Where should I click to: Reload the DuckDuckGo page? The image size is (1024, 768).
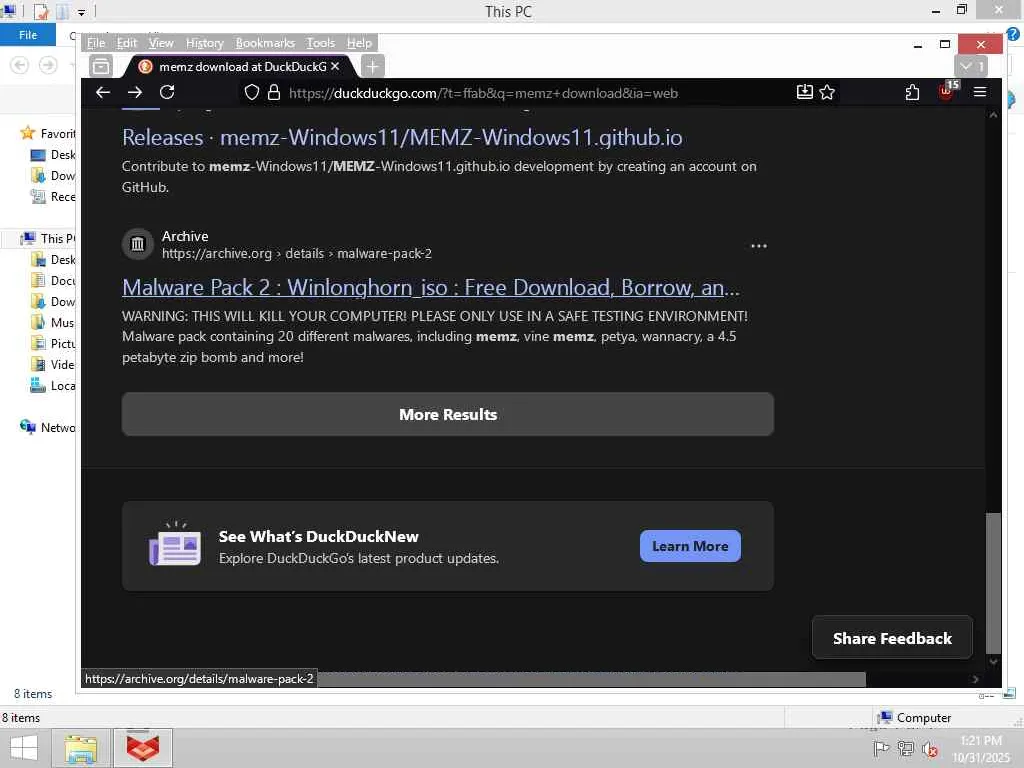click(167, 93)
